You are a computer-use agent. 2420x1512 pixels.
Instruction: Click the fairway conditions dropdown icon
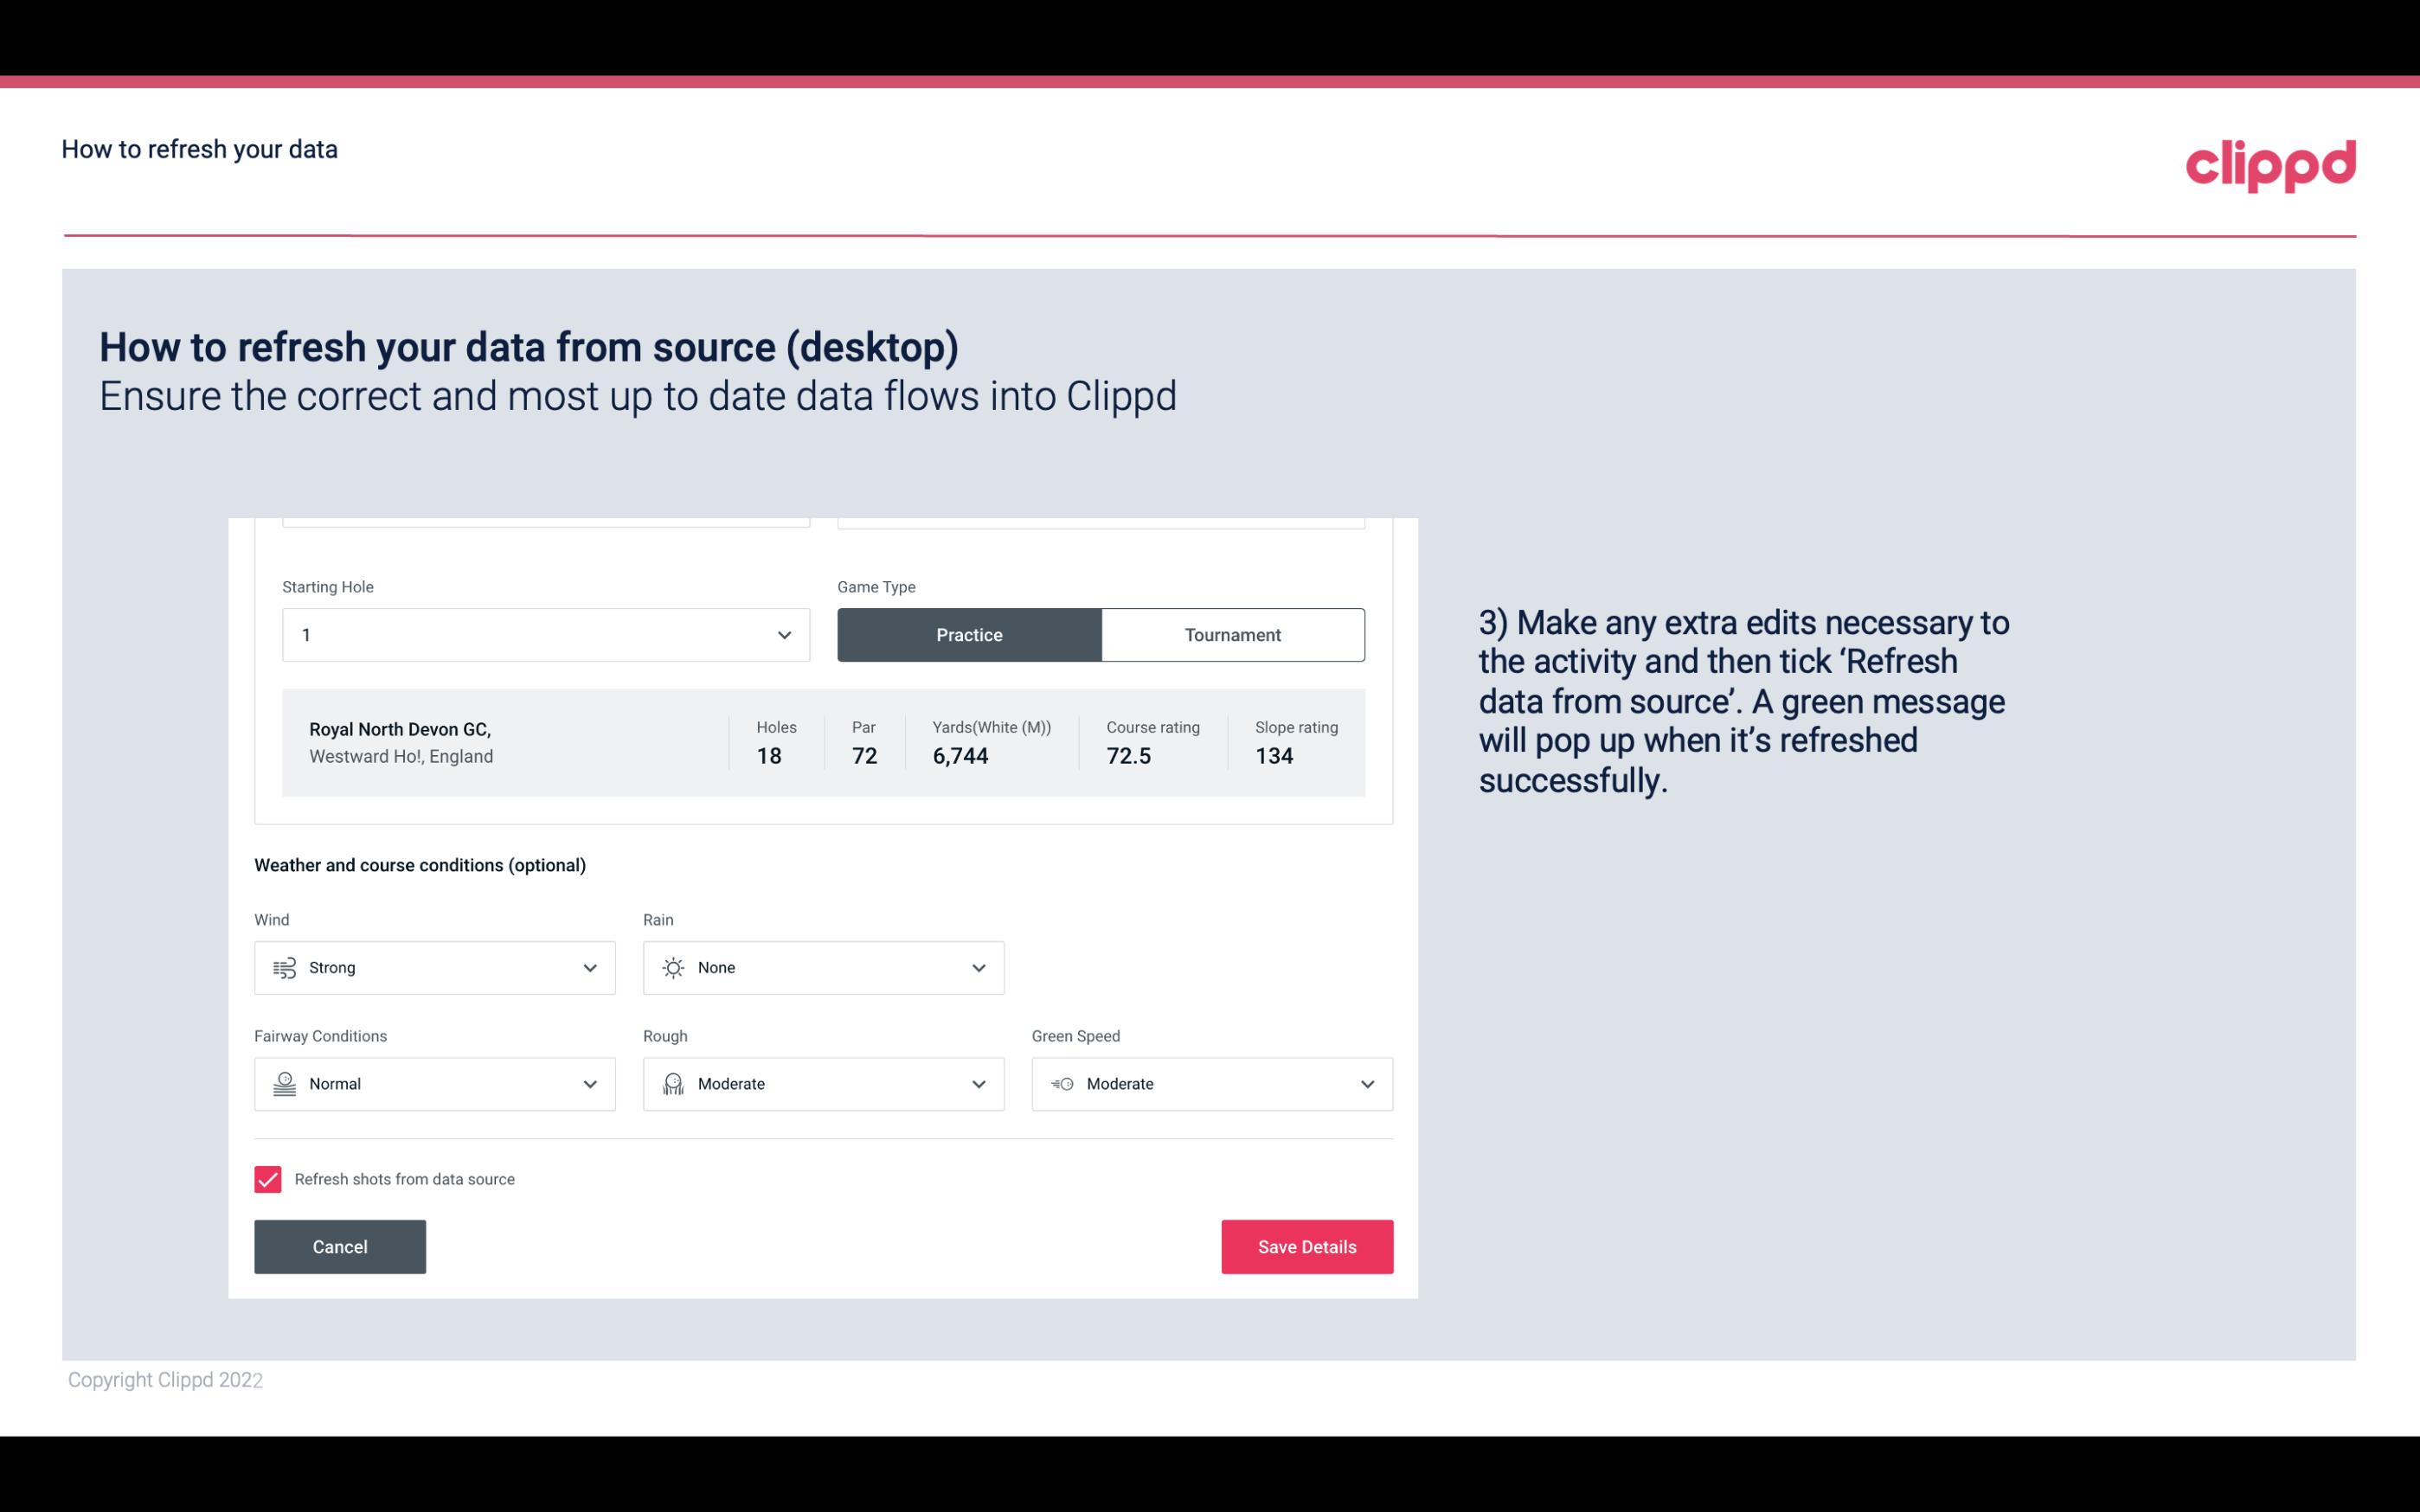tap(589, 1084)
